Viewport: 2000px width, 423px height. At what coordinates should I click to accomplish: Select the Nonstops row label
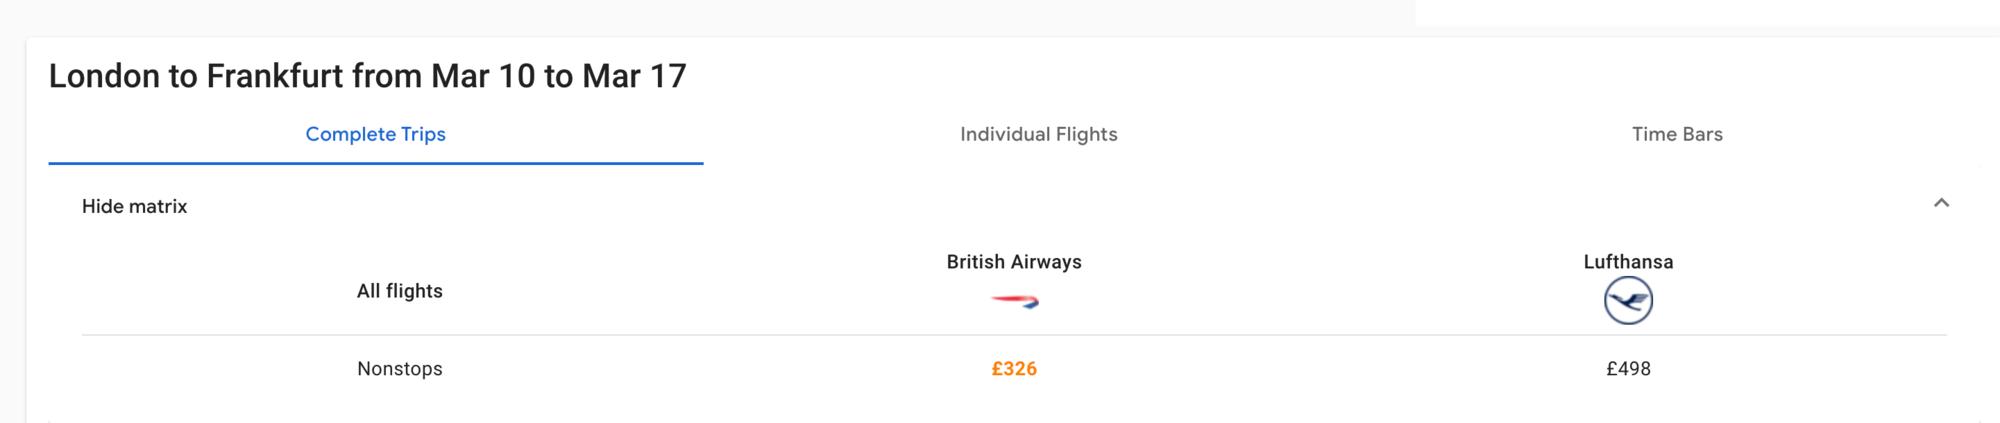(400, 369)
